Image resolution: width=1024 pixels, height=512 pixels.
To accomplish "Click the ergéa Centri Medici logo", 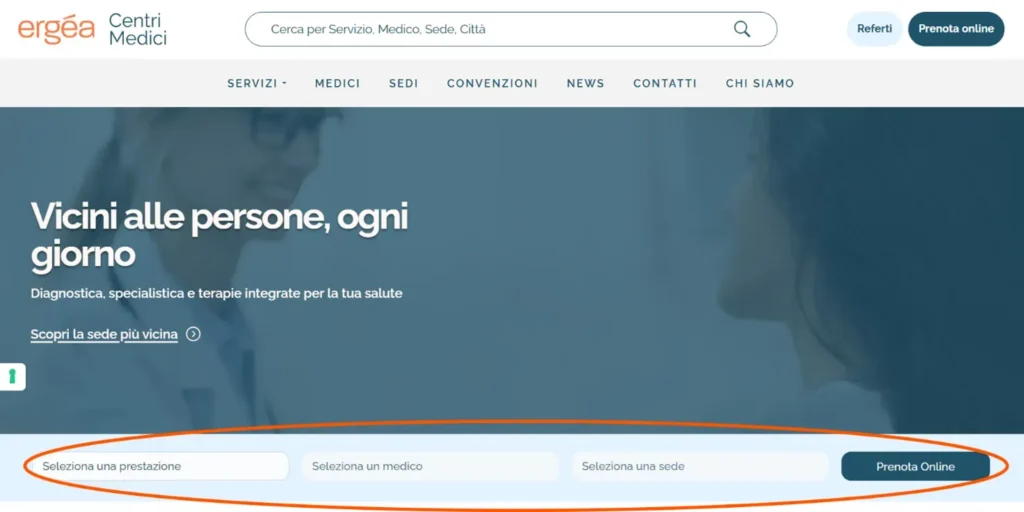I will tap(92, 29).
